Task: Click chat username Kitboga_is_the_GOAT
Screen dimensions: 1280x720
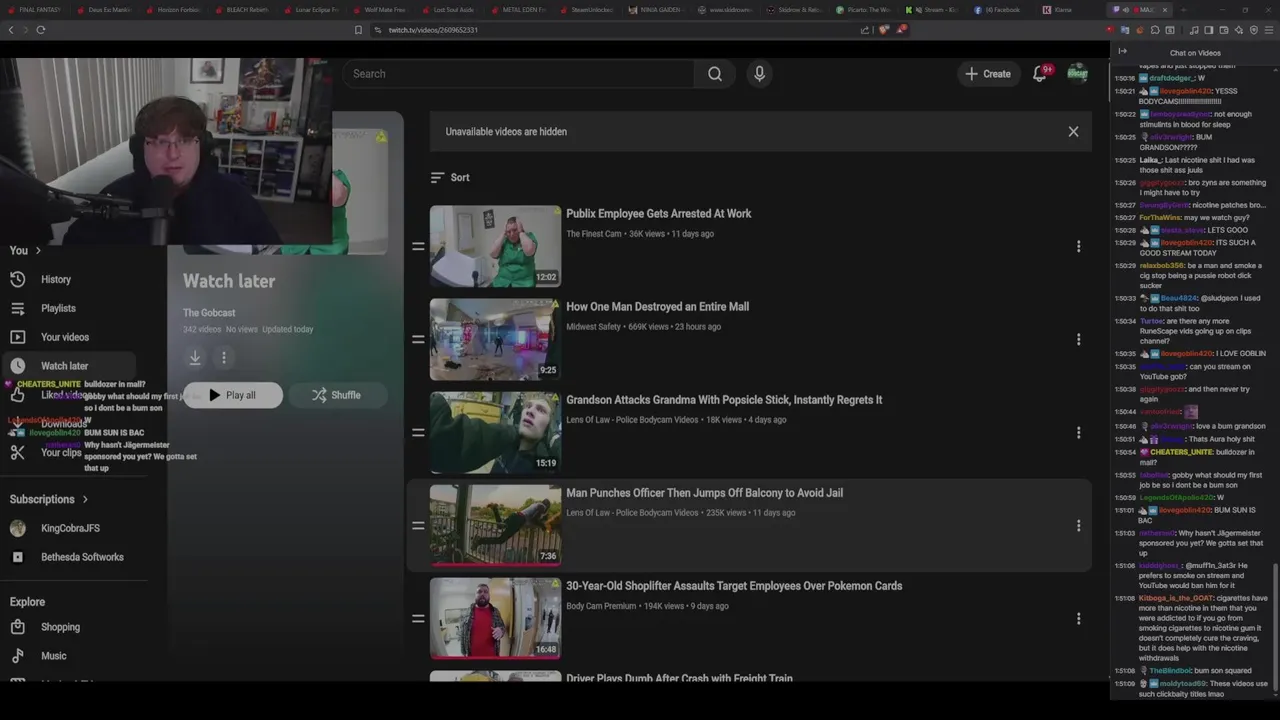Action: pyautogui.click(x=1176, y=598)
